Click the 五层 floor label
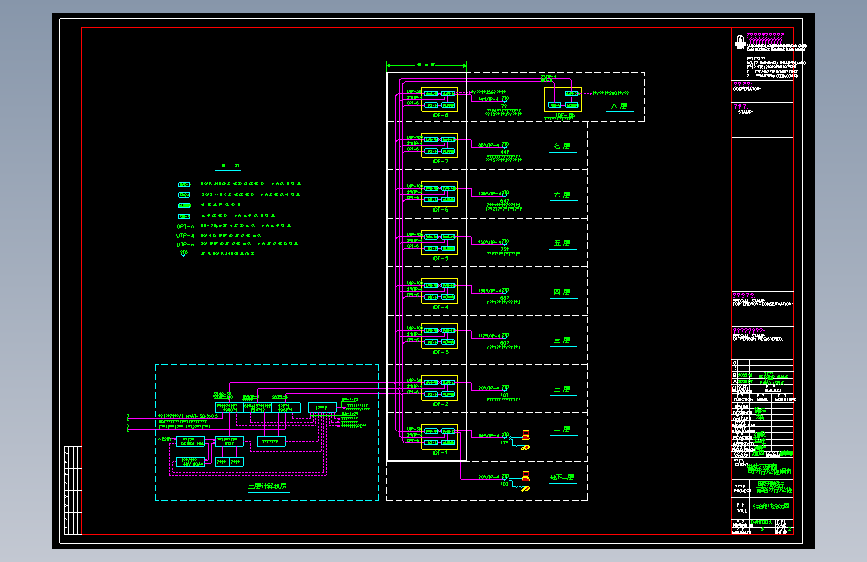Image resolution: width=867 pixels, height=562 pixels. (x=562, y=243)
